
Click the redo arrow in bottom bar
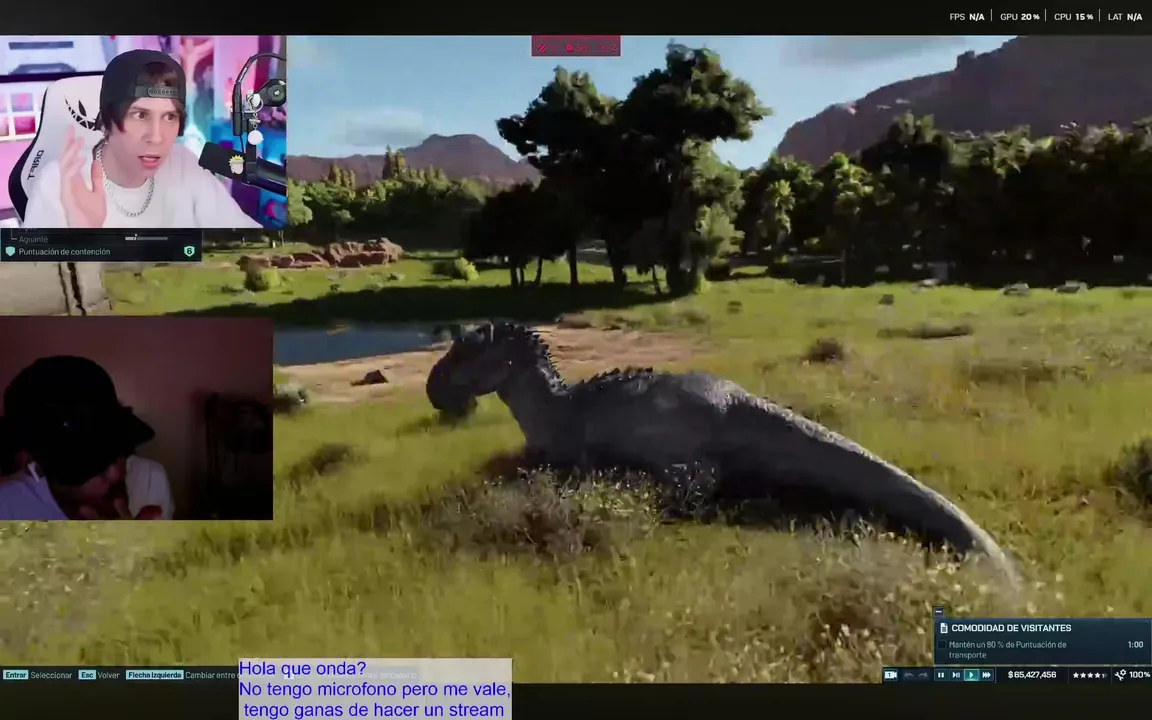pos(924,674)
